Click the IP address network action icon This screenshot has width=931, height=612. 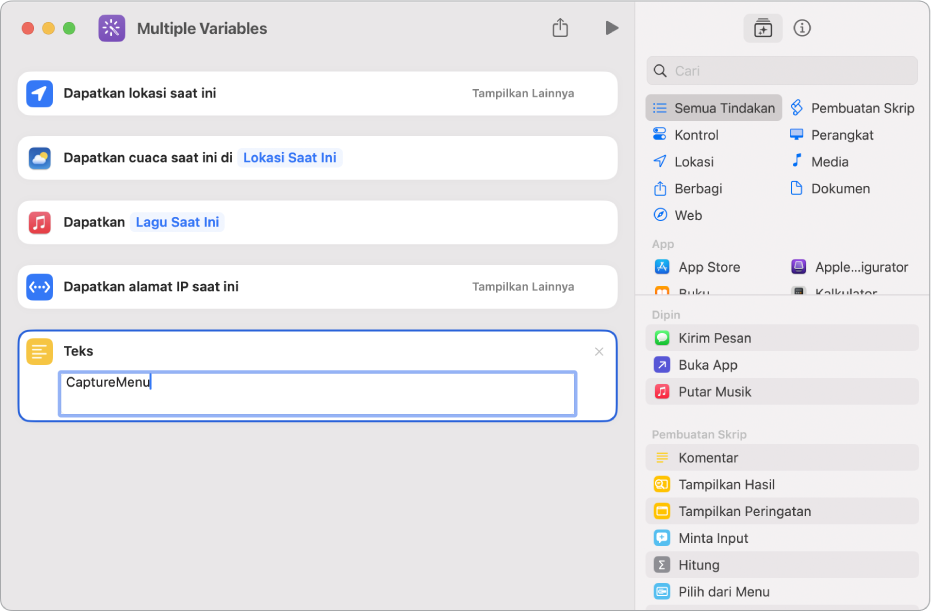(x=39, y=287)
